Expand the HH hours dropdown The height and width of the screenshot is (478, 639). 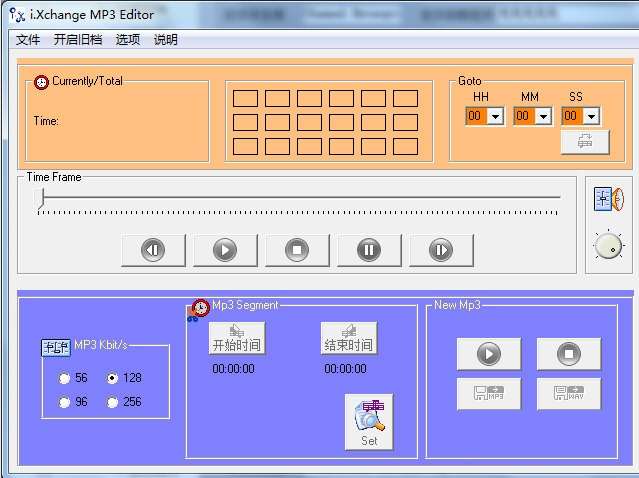(x=495, y=116)
